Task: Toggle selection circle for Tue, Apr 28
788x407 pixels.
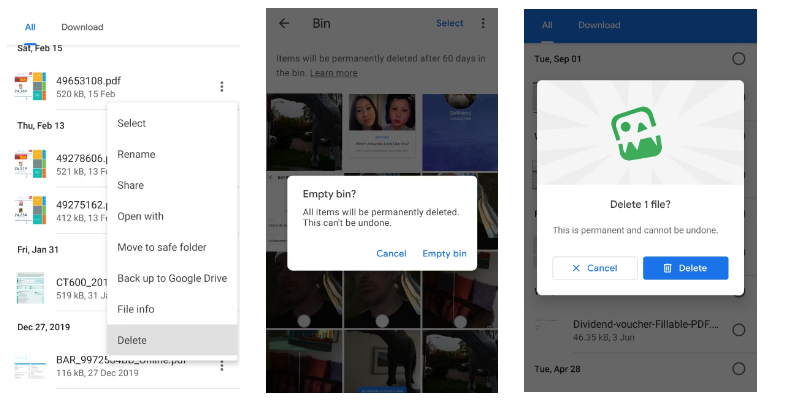Action: tap(738, 369)
